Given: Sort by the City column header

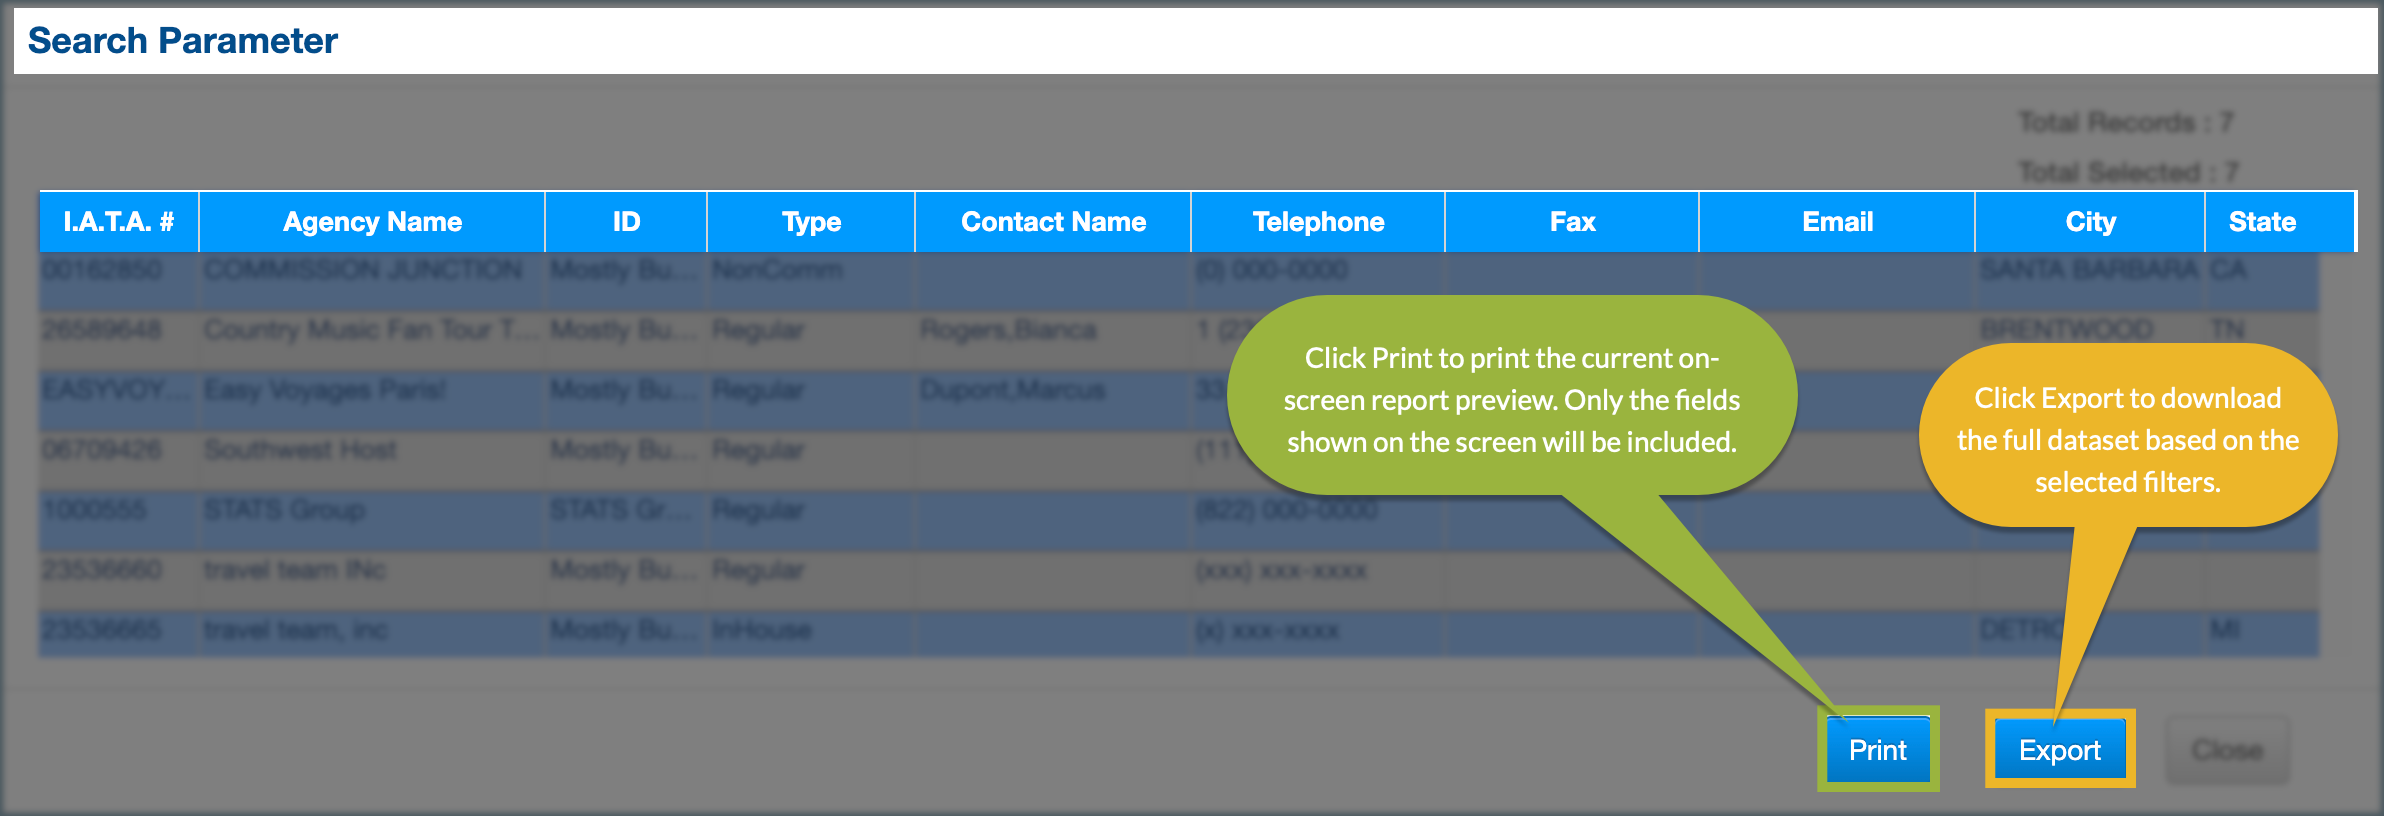Looking at the screenshot, I should (2090, 222).
